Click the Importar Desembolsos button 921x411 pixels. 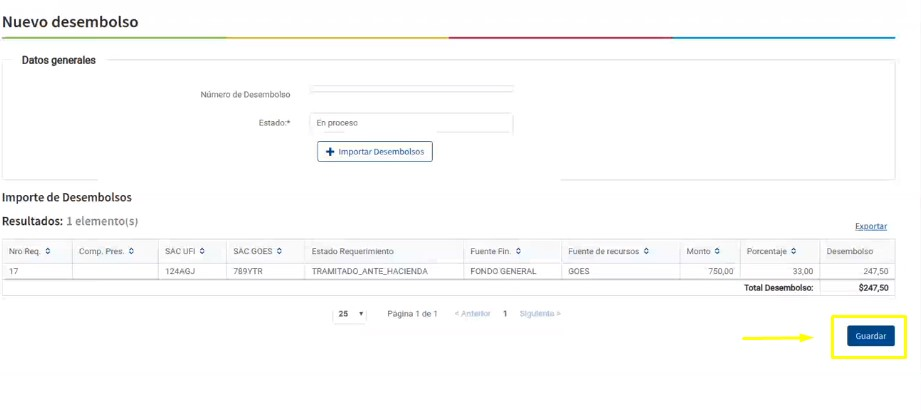pyautogui.click(x=375, y=152)
